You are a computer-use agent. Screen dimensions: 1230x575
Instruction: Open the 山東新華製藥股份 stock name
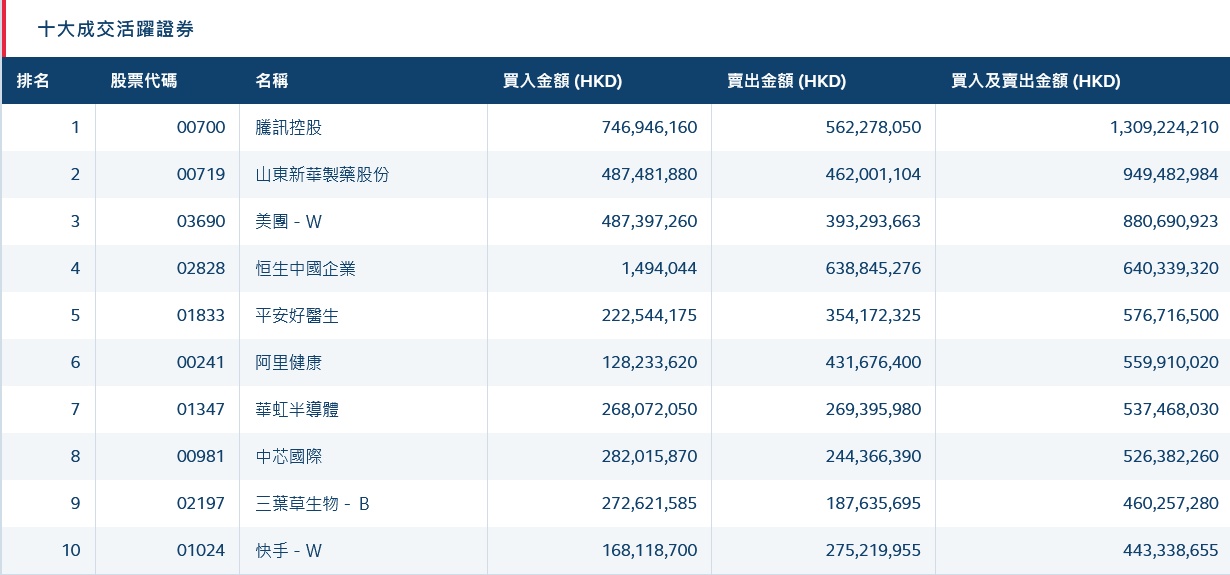[322, 175]
